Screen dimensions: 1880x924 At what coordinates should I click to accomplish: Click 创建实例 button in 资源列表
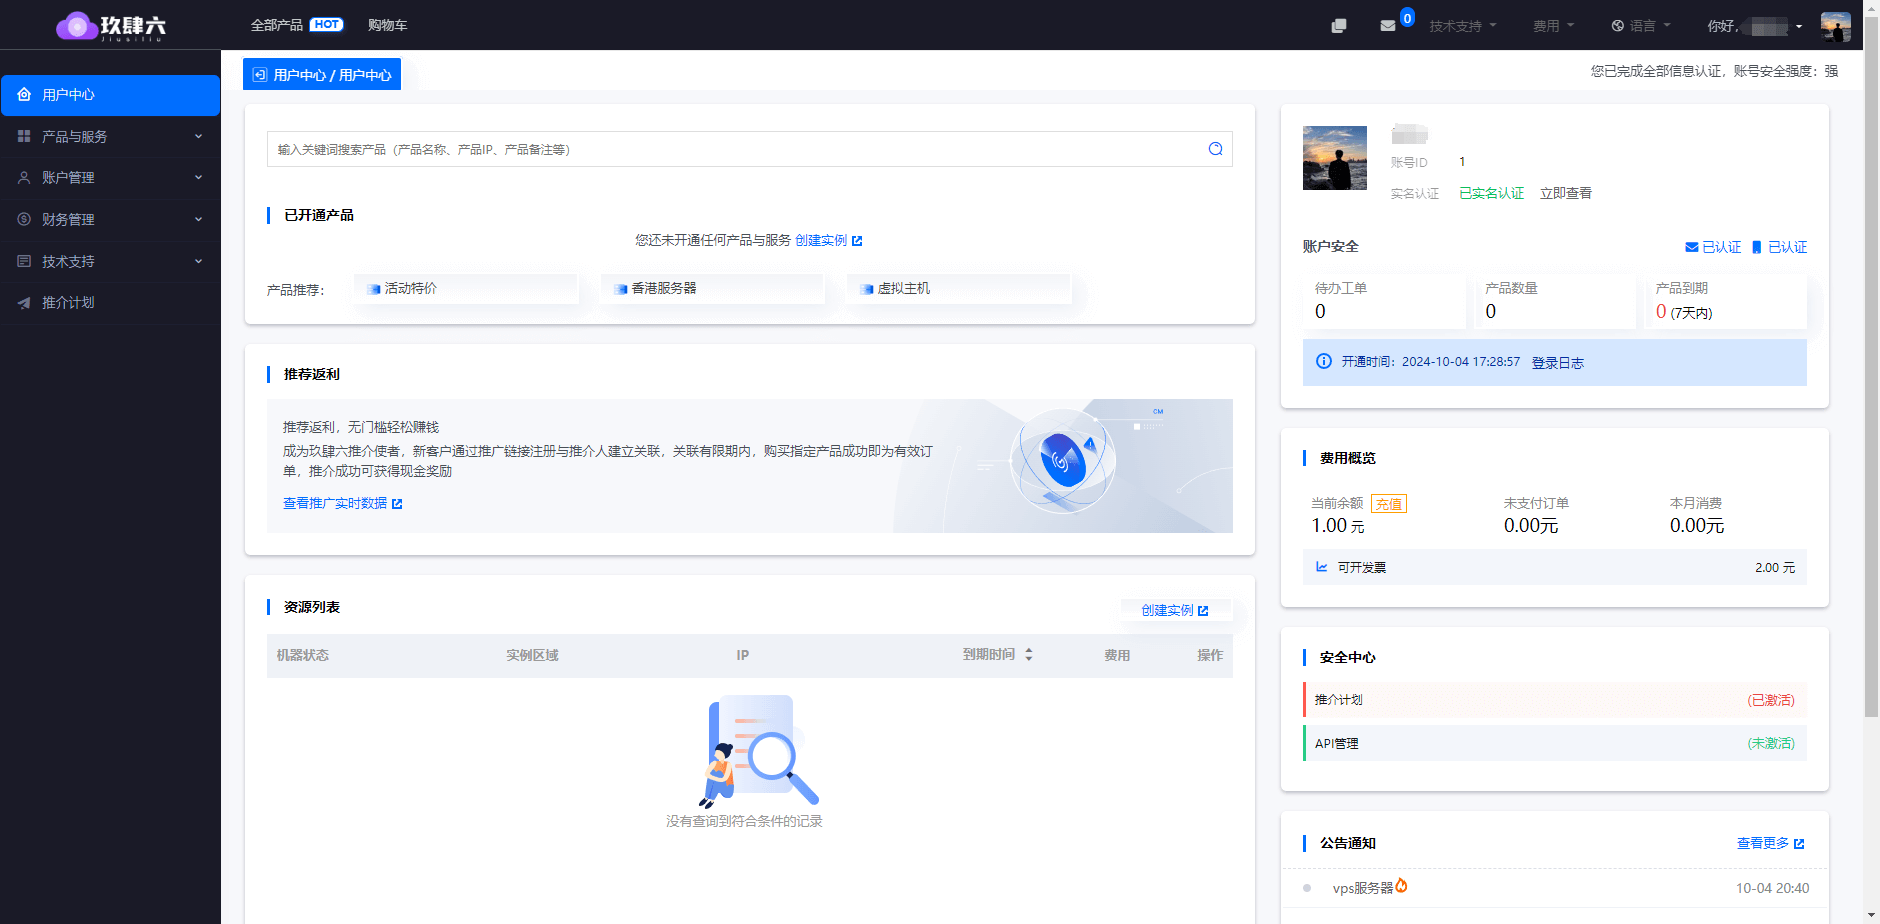[1176, 610]
